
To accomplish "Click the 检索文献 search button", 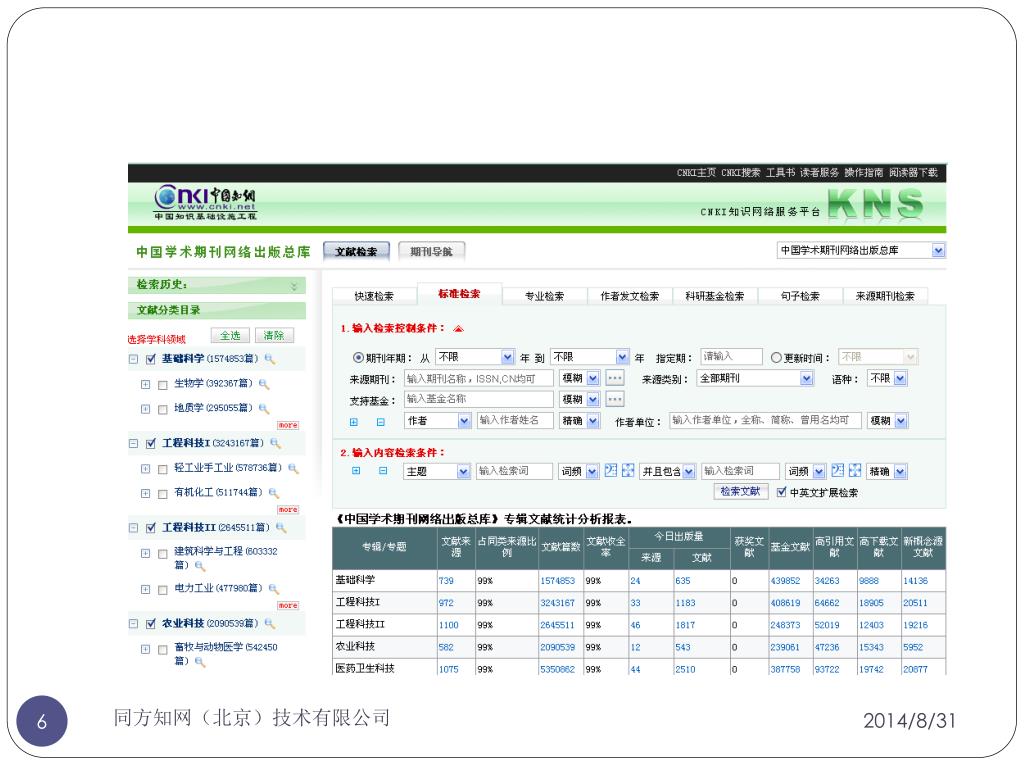I will pos(740,492).
